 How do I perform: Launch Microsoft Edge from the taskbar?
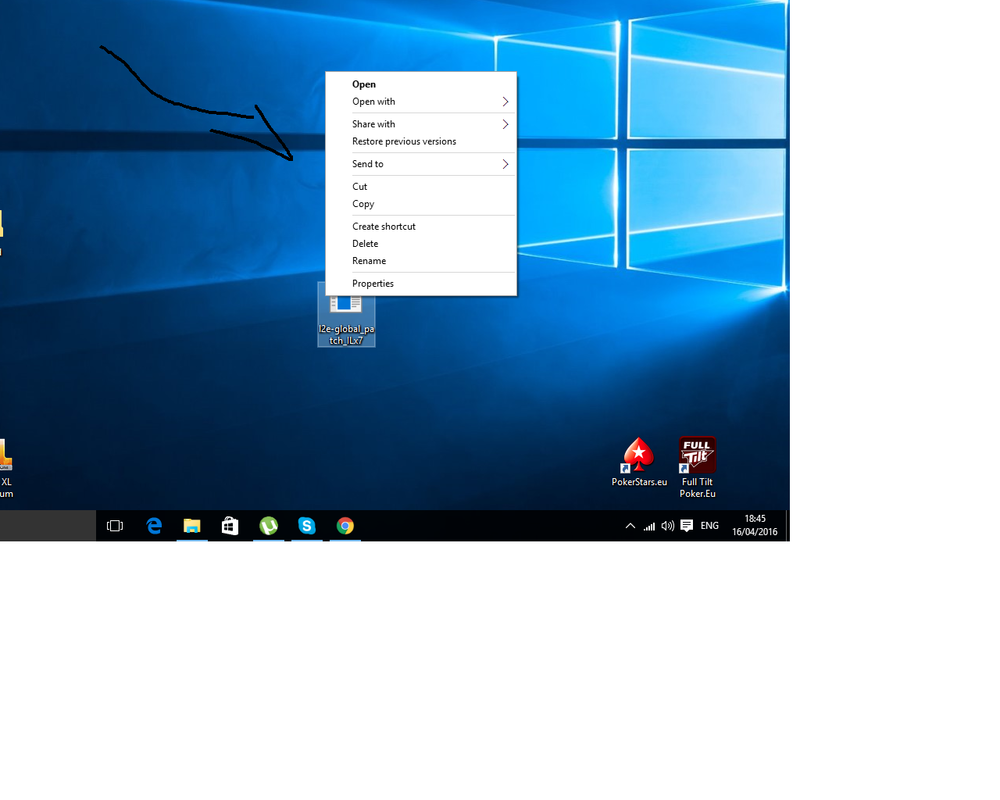pyautogui.click(x=154, y=526)
